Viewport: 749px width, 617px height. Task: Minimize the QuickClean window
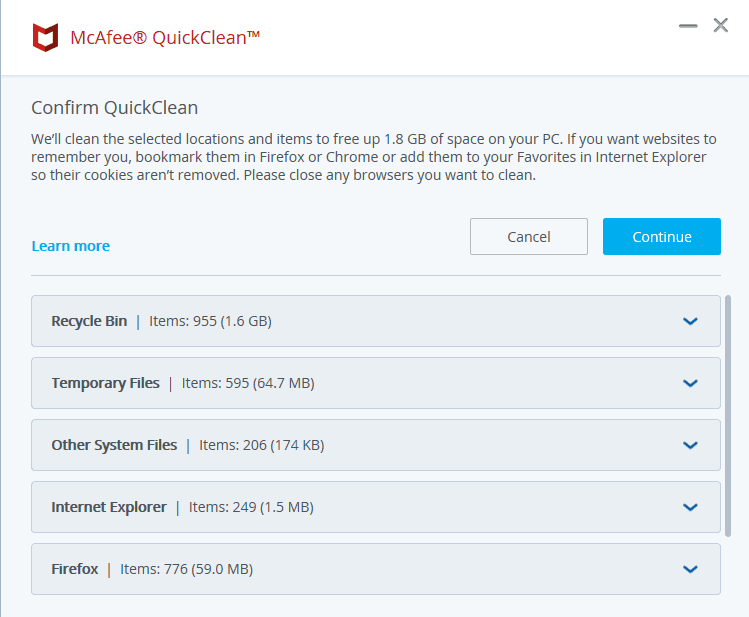click(688, 26)
